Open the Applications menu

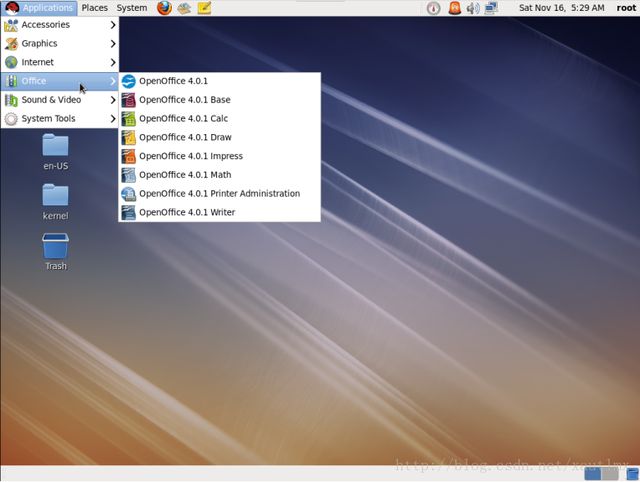pos(40,8)
